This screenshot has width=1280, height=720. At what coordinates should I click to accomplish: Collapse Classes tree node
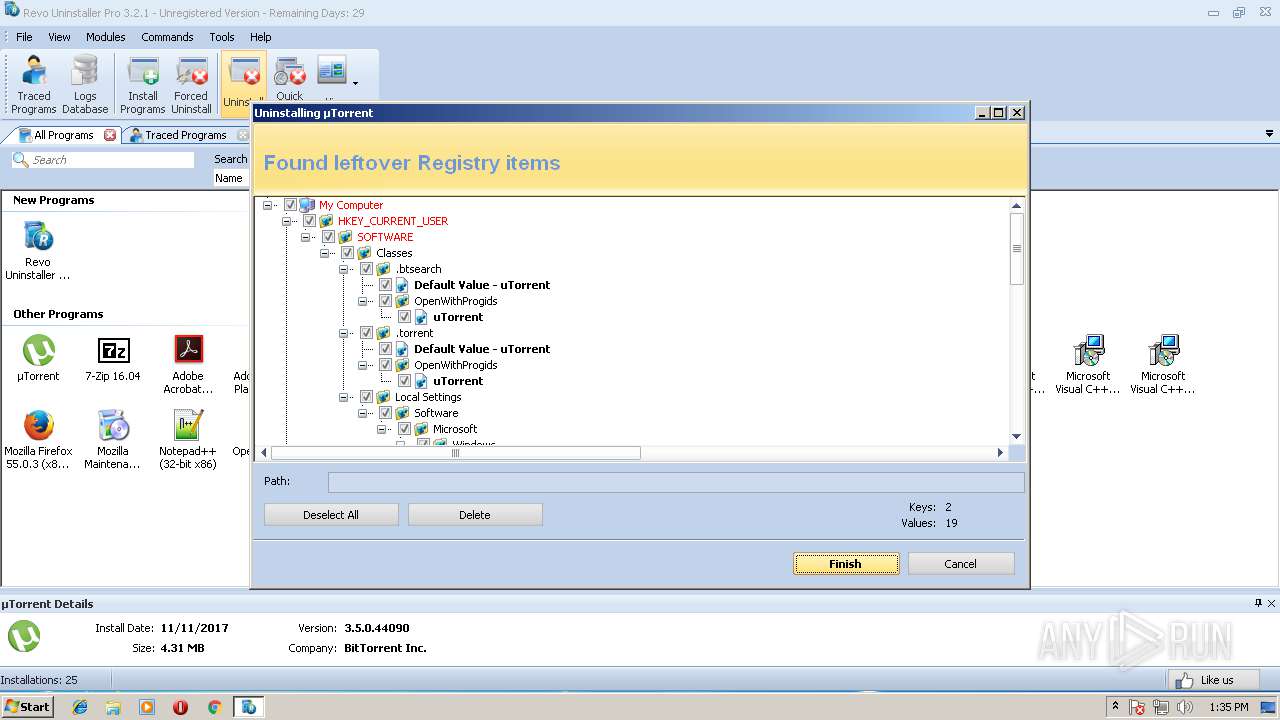(325, 253)
